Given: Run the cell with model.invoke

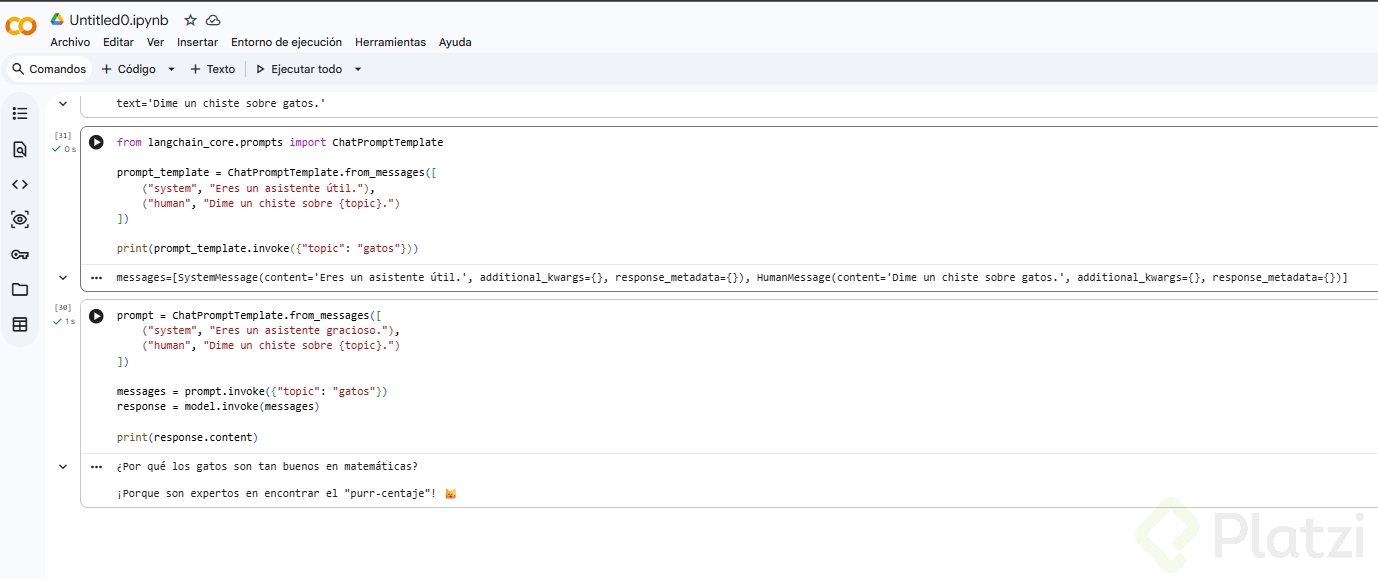Looking at the screenshot, I should pyautogui.click(x=96, y=316).
